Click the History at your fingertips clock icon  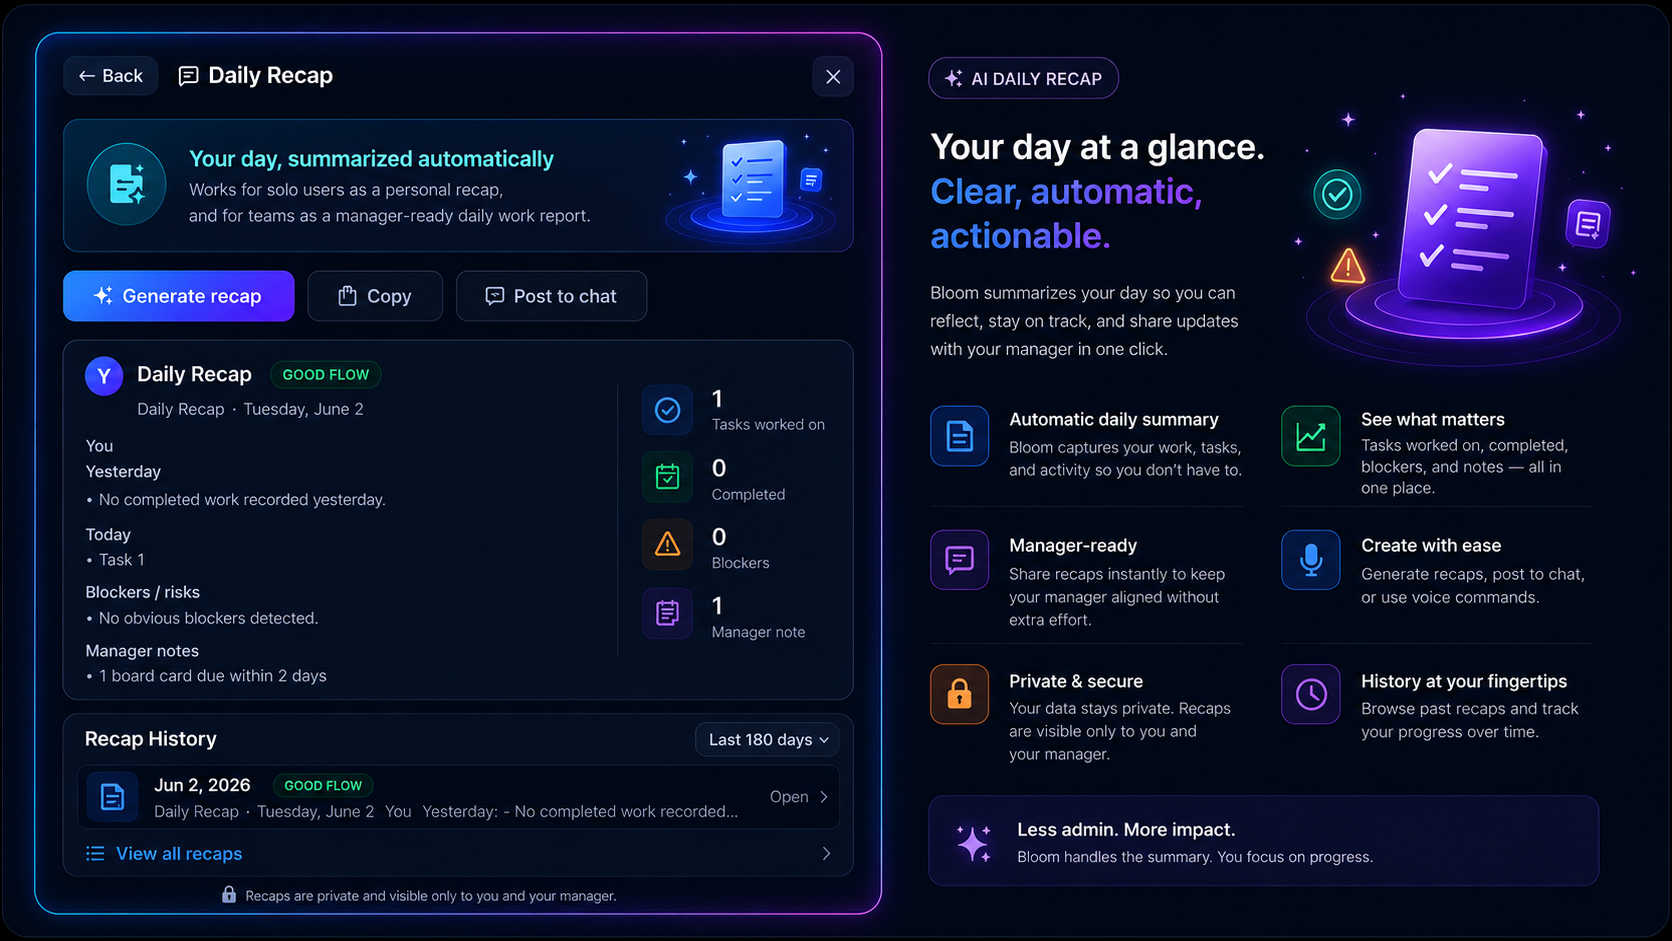1311,694
